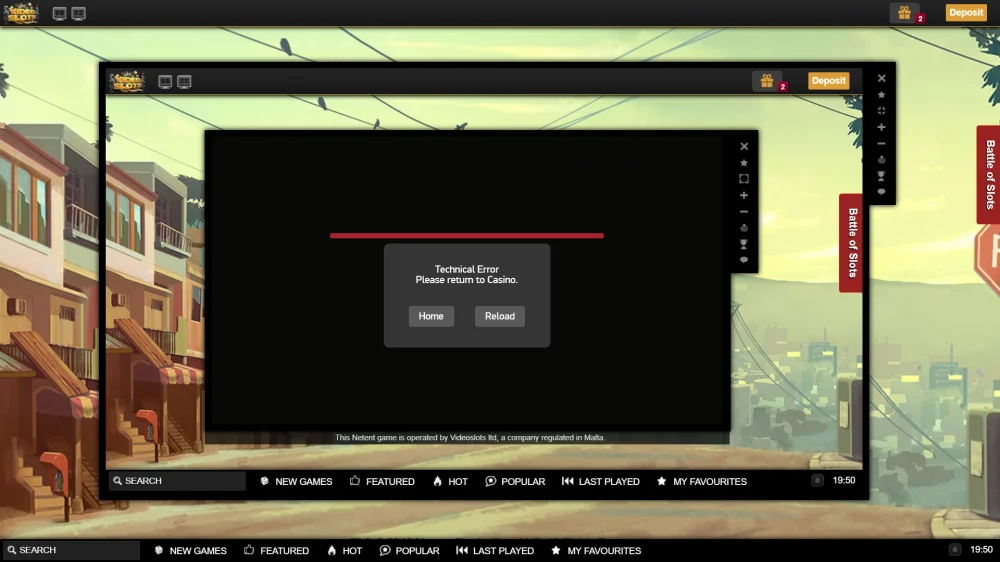The width and height of the screenshot is (1000, 562).
Task: Click the money pot icon in inner game sidebar
Action: [x=744, y=228]
